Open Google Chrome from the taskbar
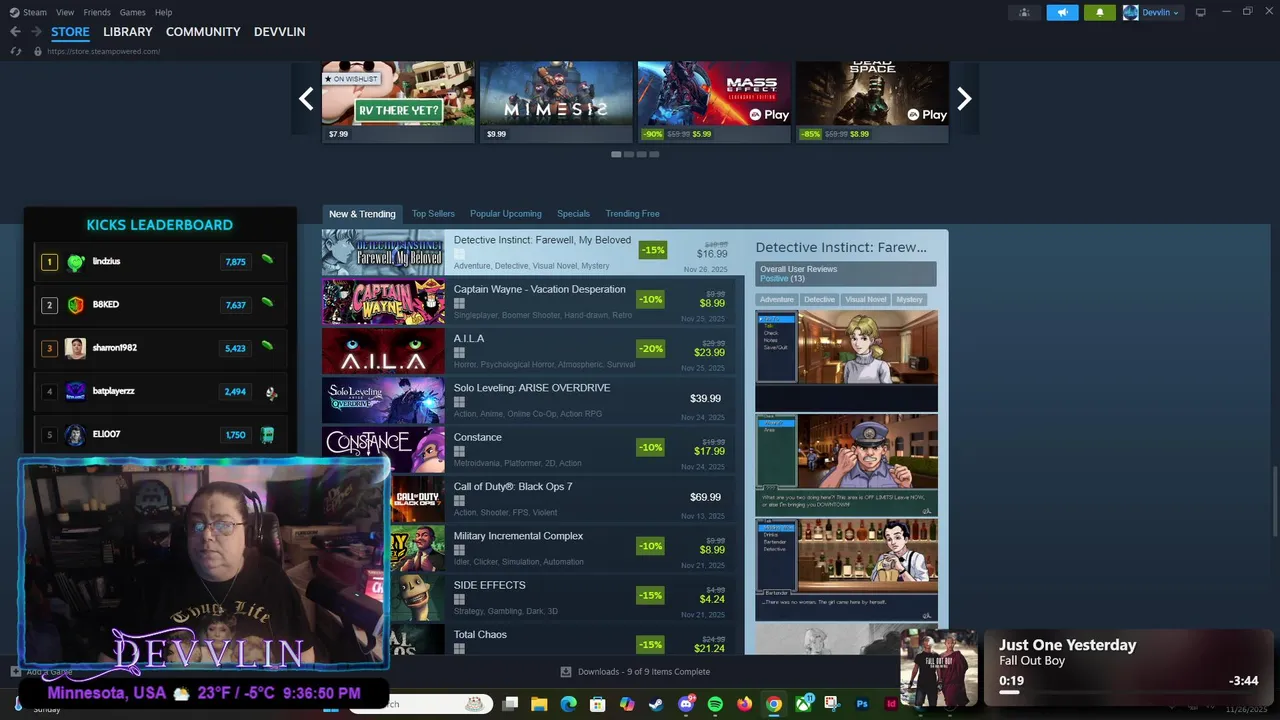Screen dimensions: 1280x720 point(773,704)
